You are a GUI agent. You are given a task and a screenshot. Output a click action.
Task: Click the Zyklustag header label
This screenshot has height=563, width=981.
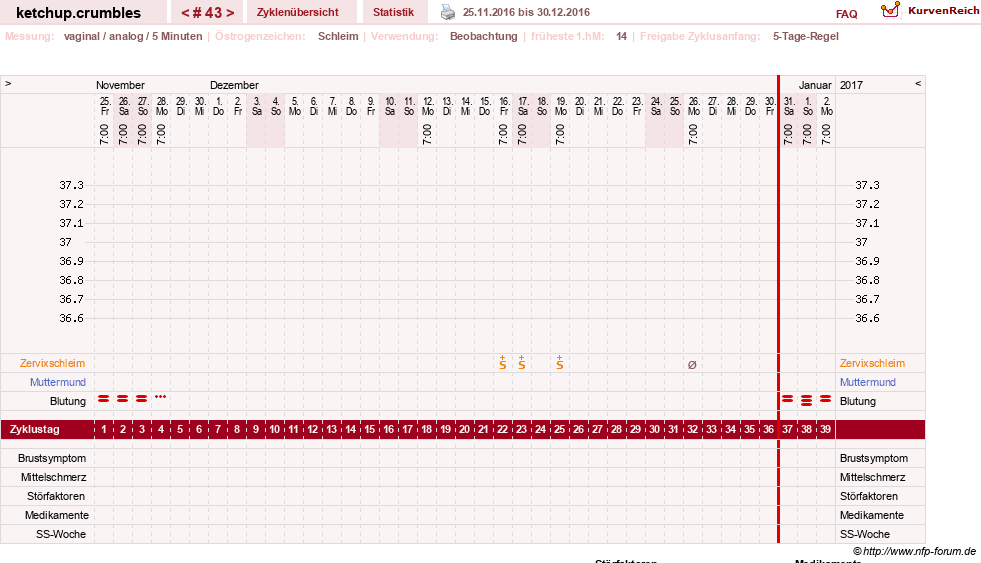pyautogui.click(x=34, y=429)
